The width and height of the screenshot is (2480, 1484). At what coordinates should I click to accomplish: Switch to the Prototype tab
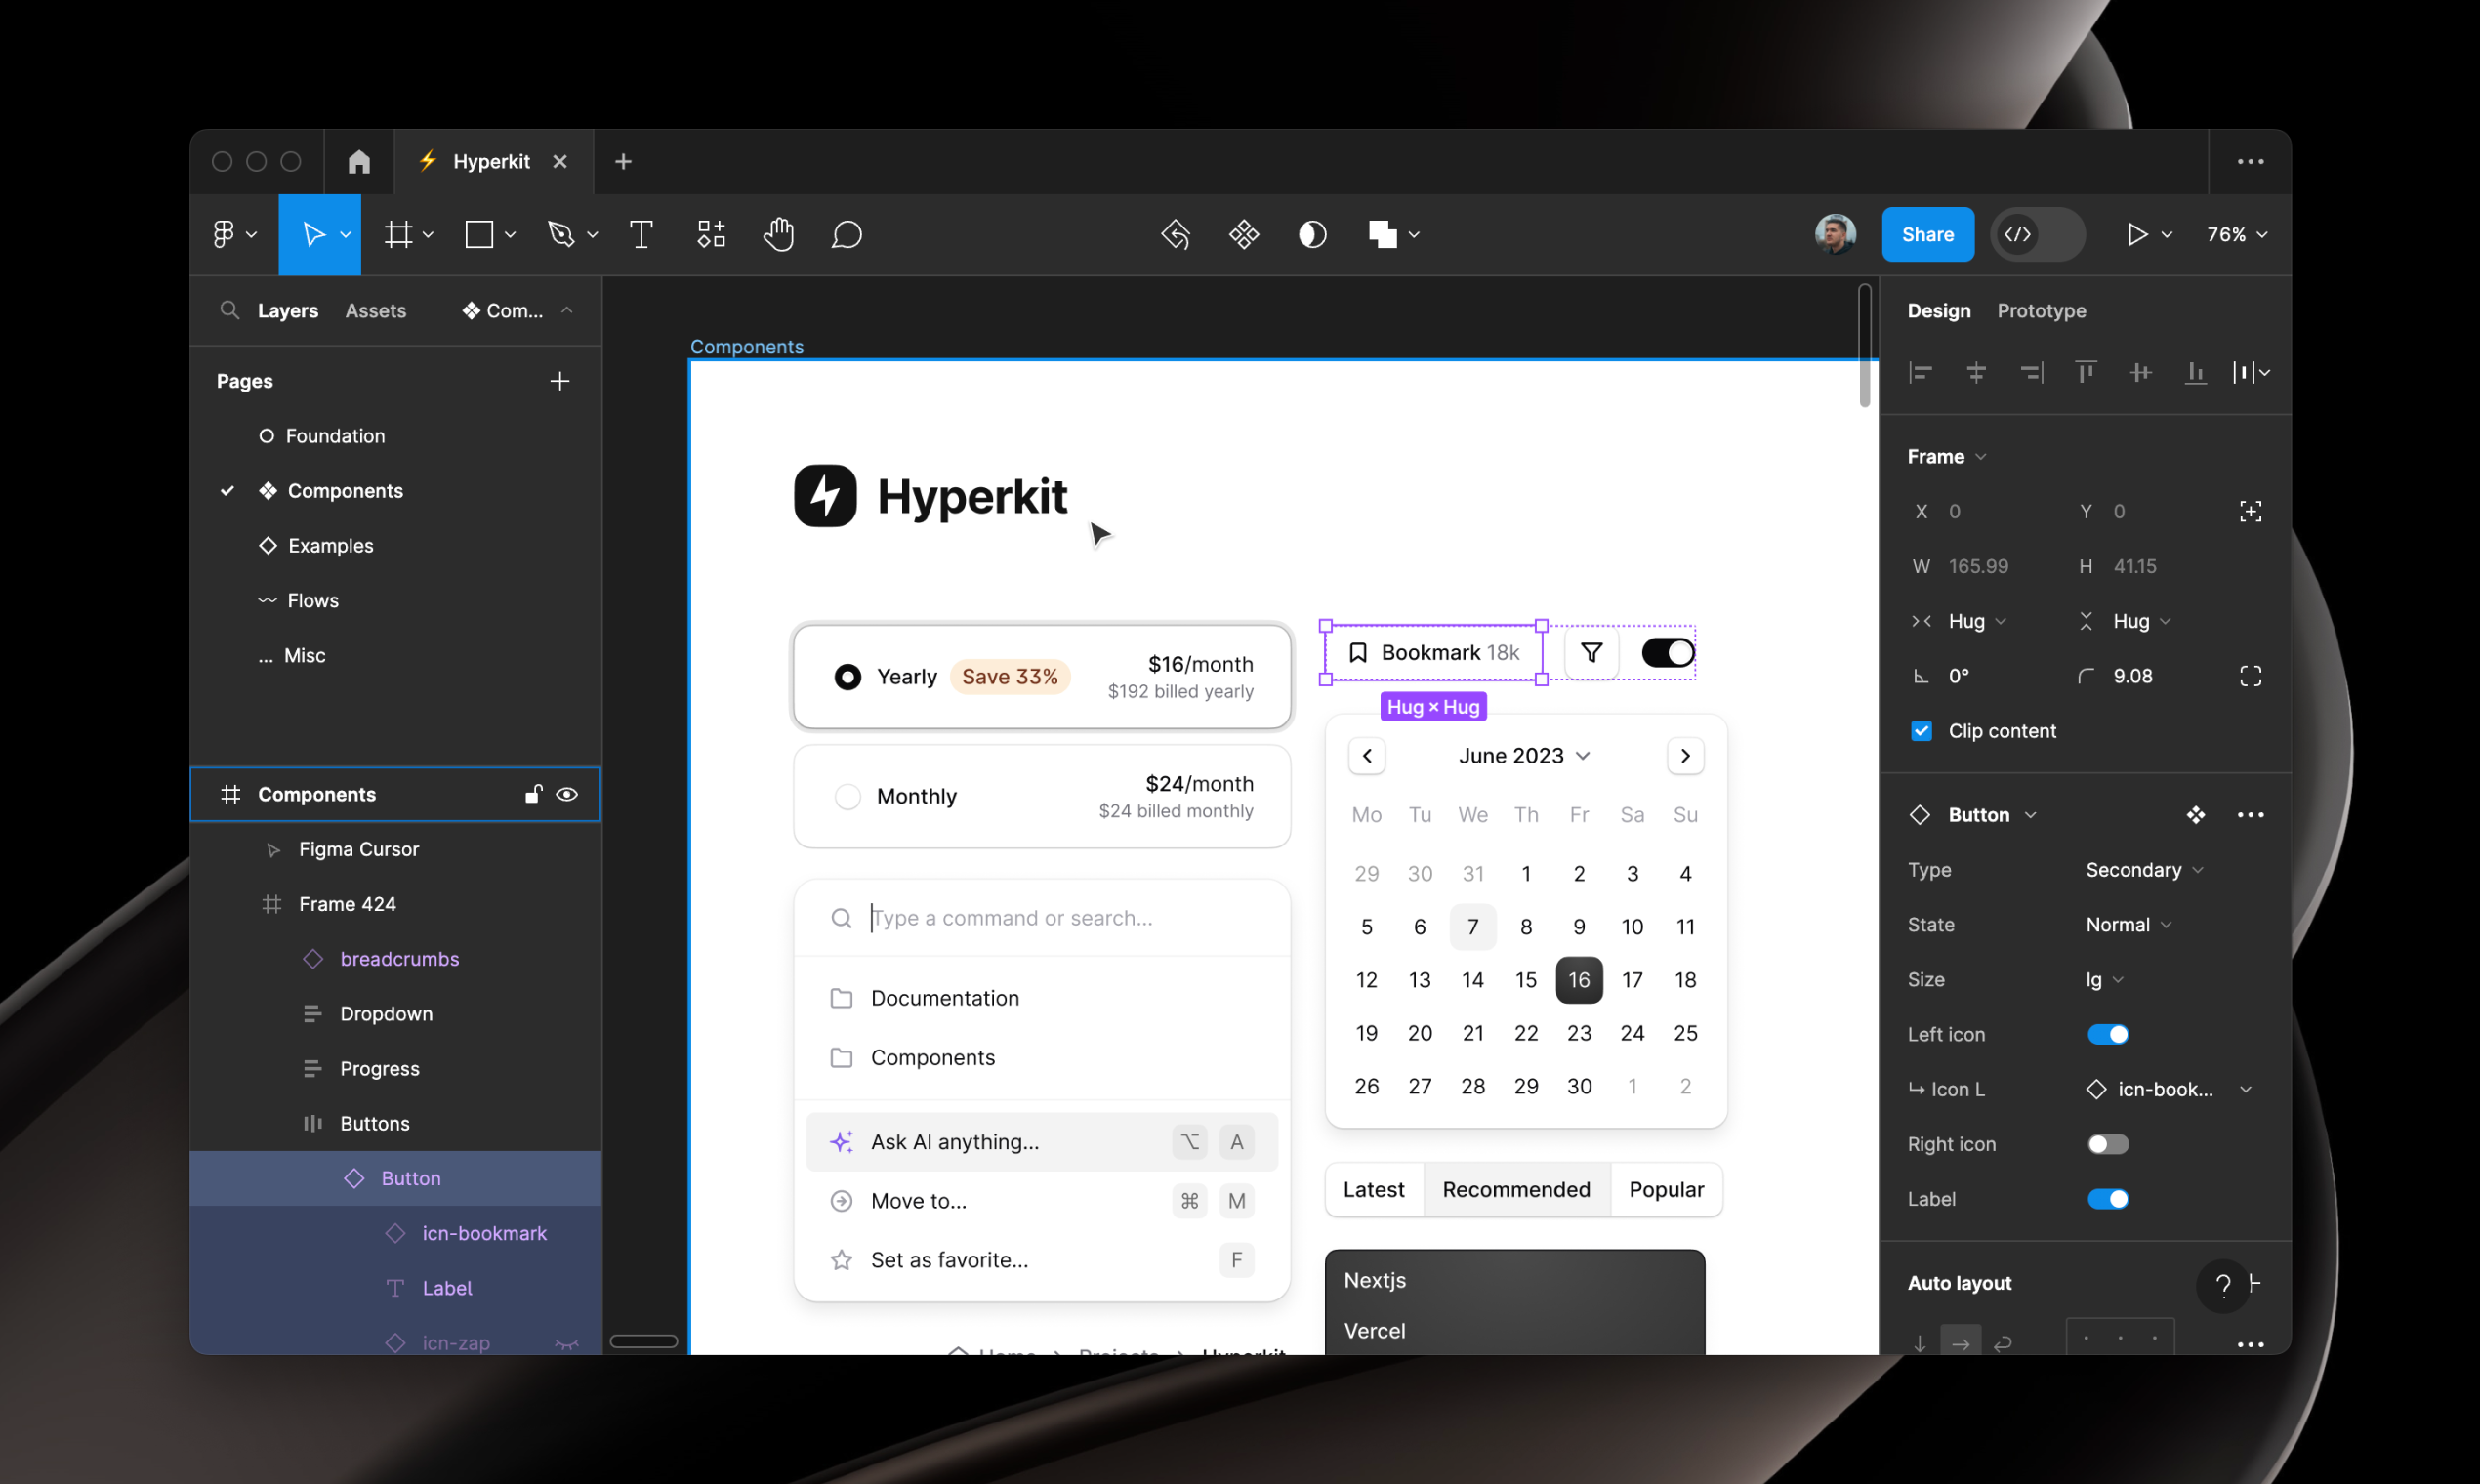(x=2041, y=311)
